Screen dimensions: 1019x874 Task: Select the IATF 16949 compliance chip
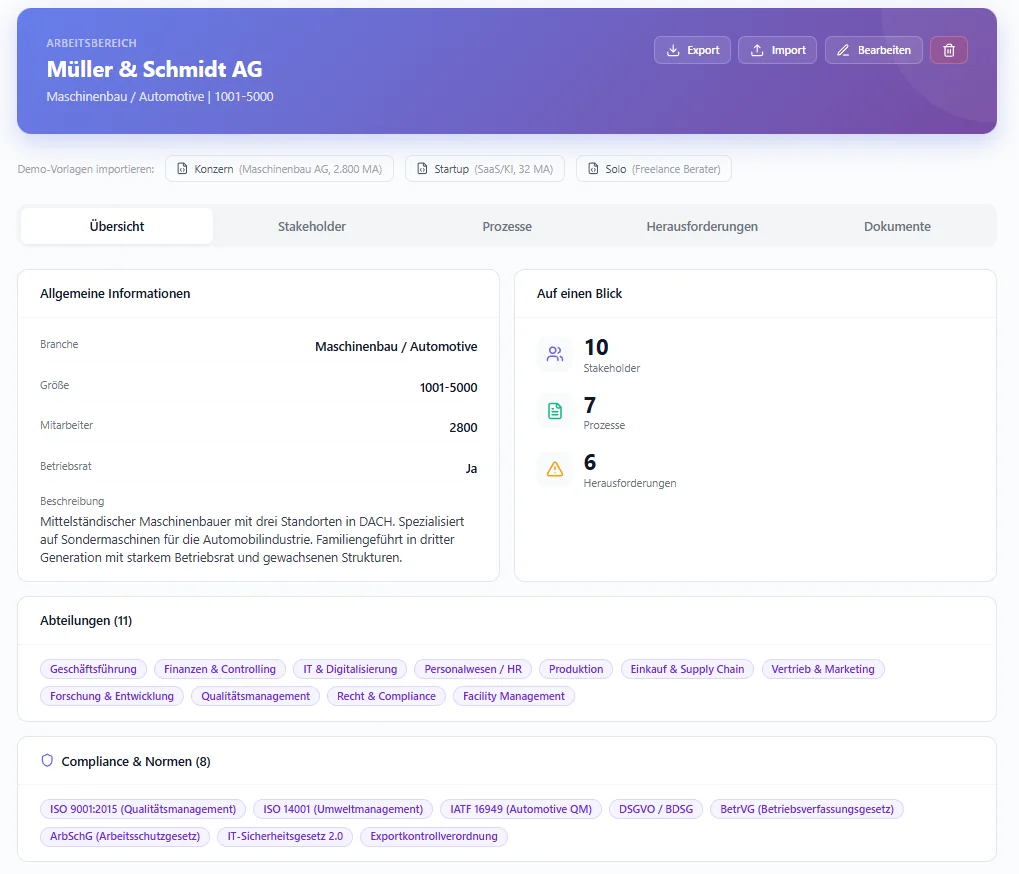pyautogui.click(x=520, y=809)
